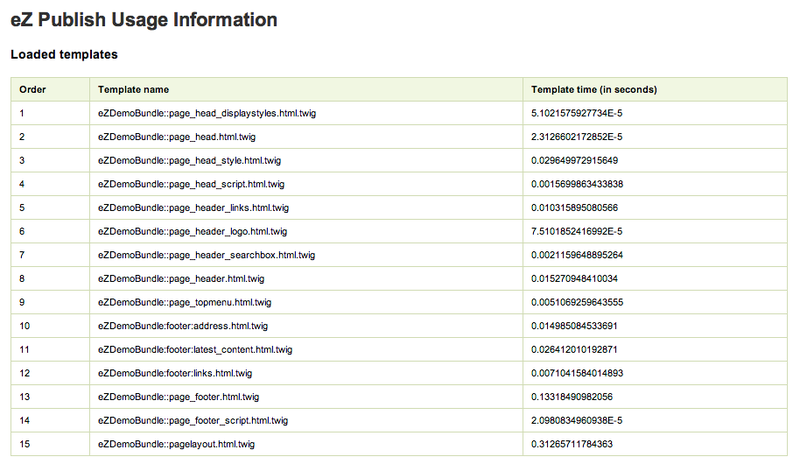Click the page_topmenu.html.twig template name
This screenshot has height=471, width=800.
point(185,302)
